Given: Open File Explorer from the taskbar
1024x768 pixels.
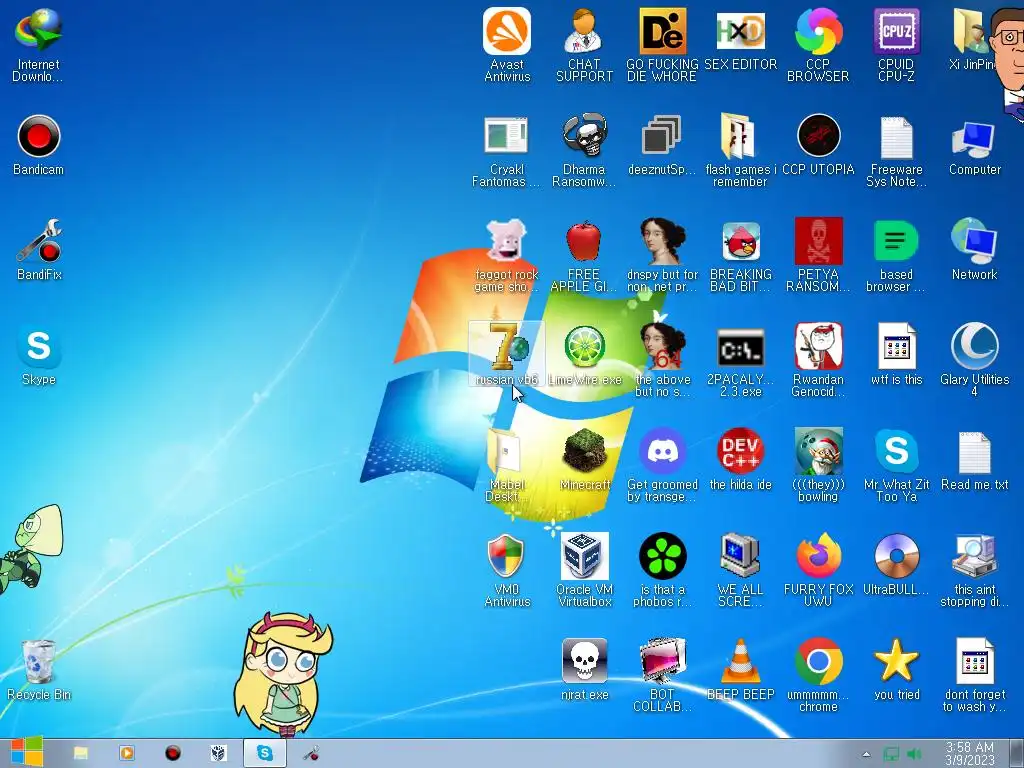Looking at the screenshot, I should click(x=80, y=754).
